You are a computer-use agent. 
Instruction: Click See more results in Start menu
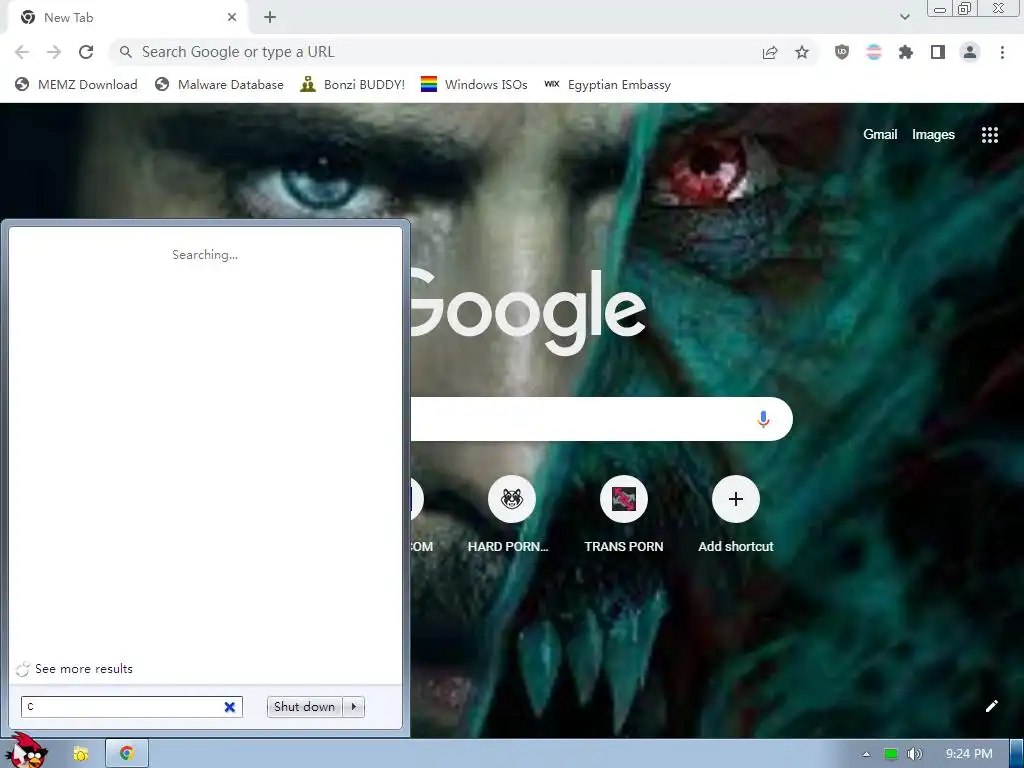point(84,669)
